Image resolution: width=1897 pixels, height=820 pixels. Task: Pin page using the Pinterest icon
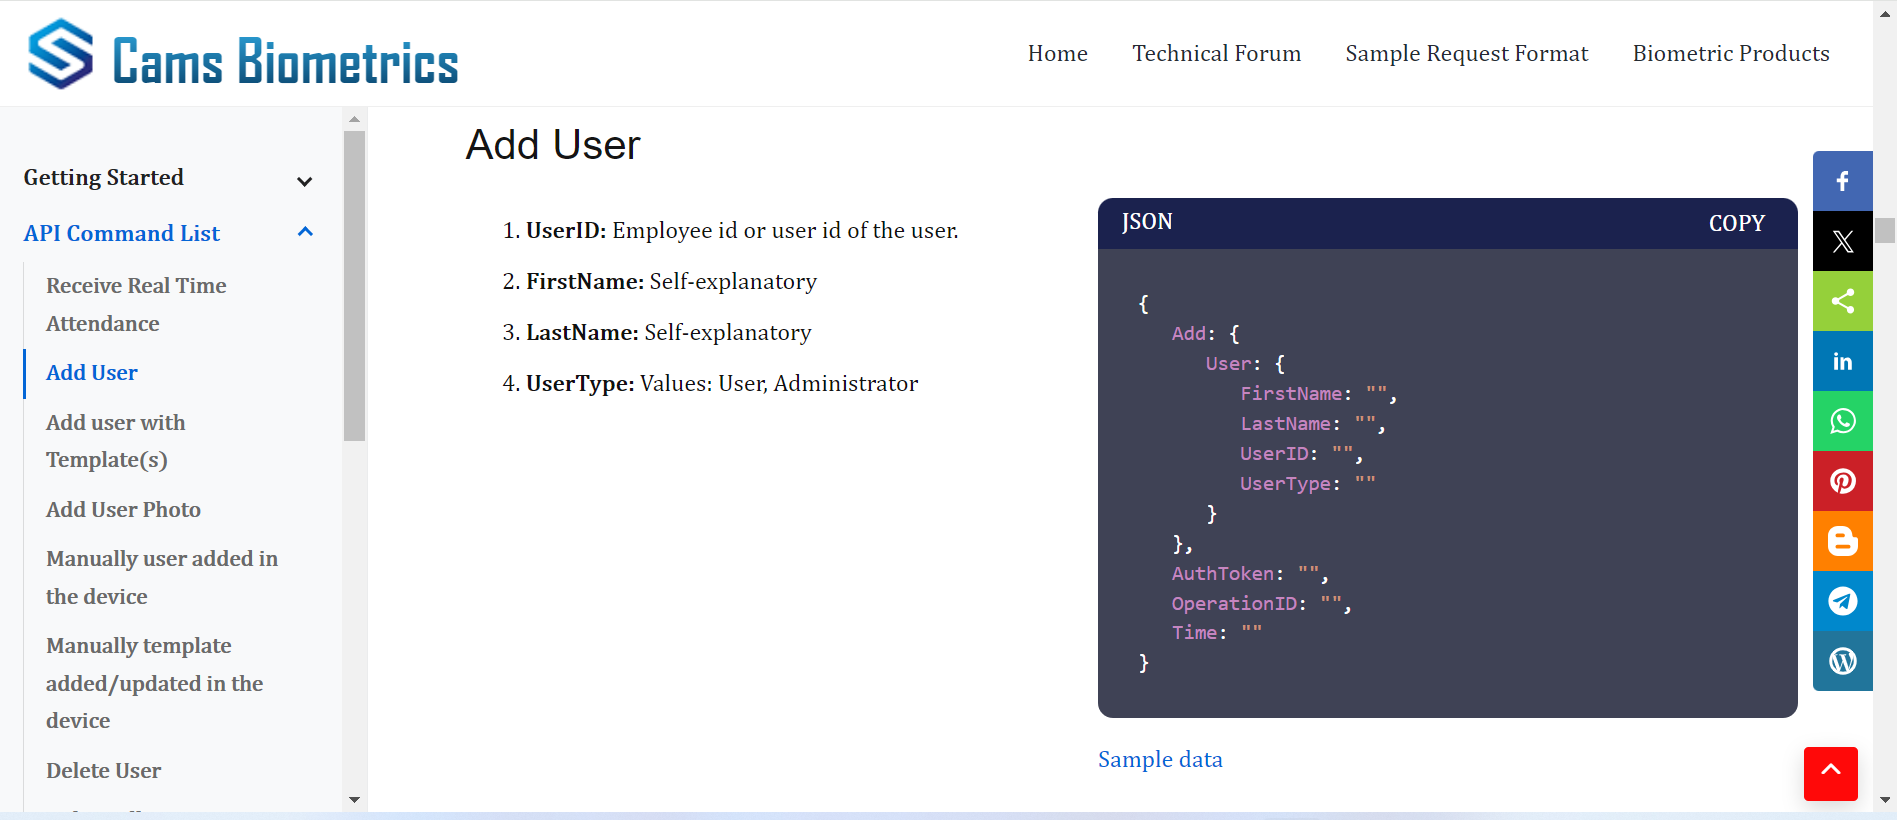(1842, 481)
